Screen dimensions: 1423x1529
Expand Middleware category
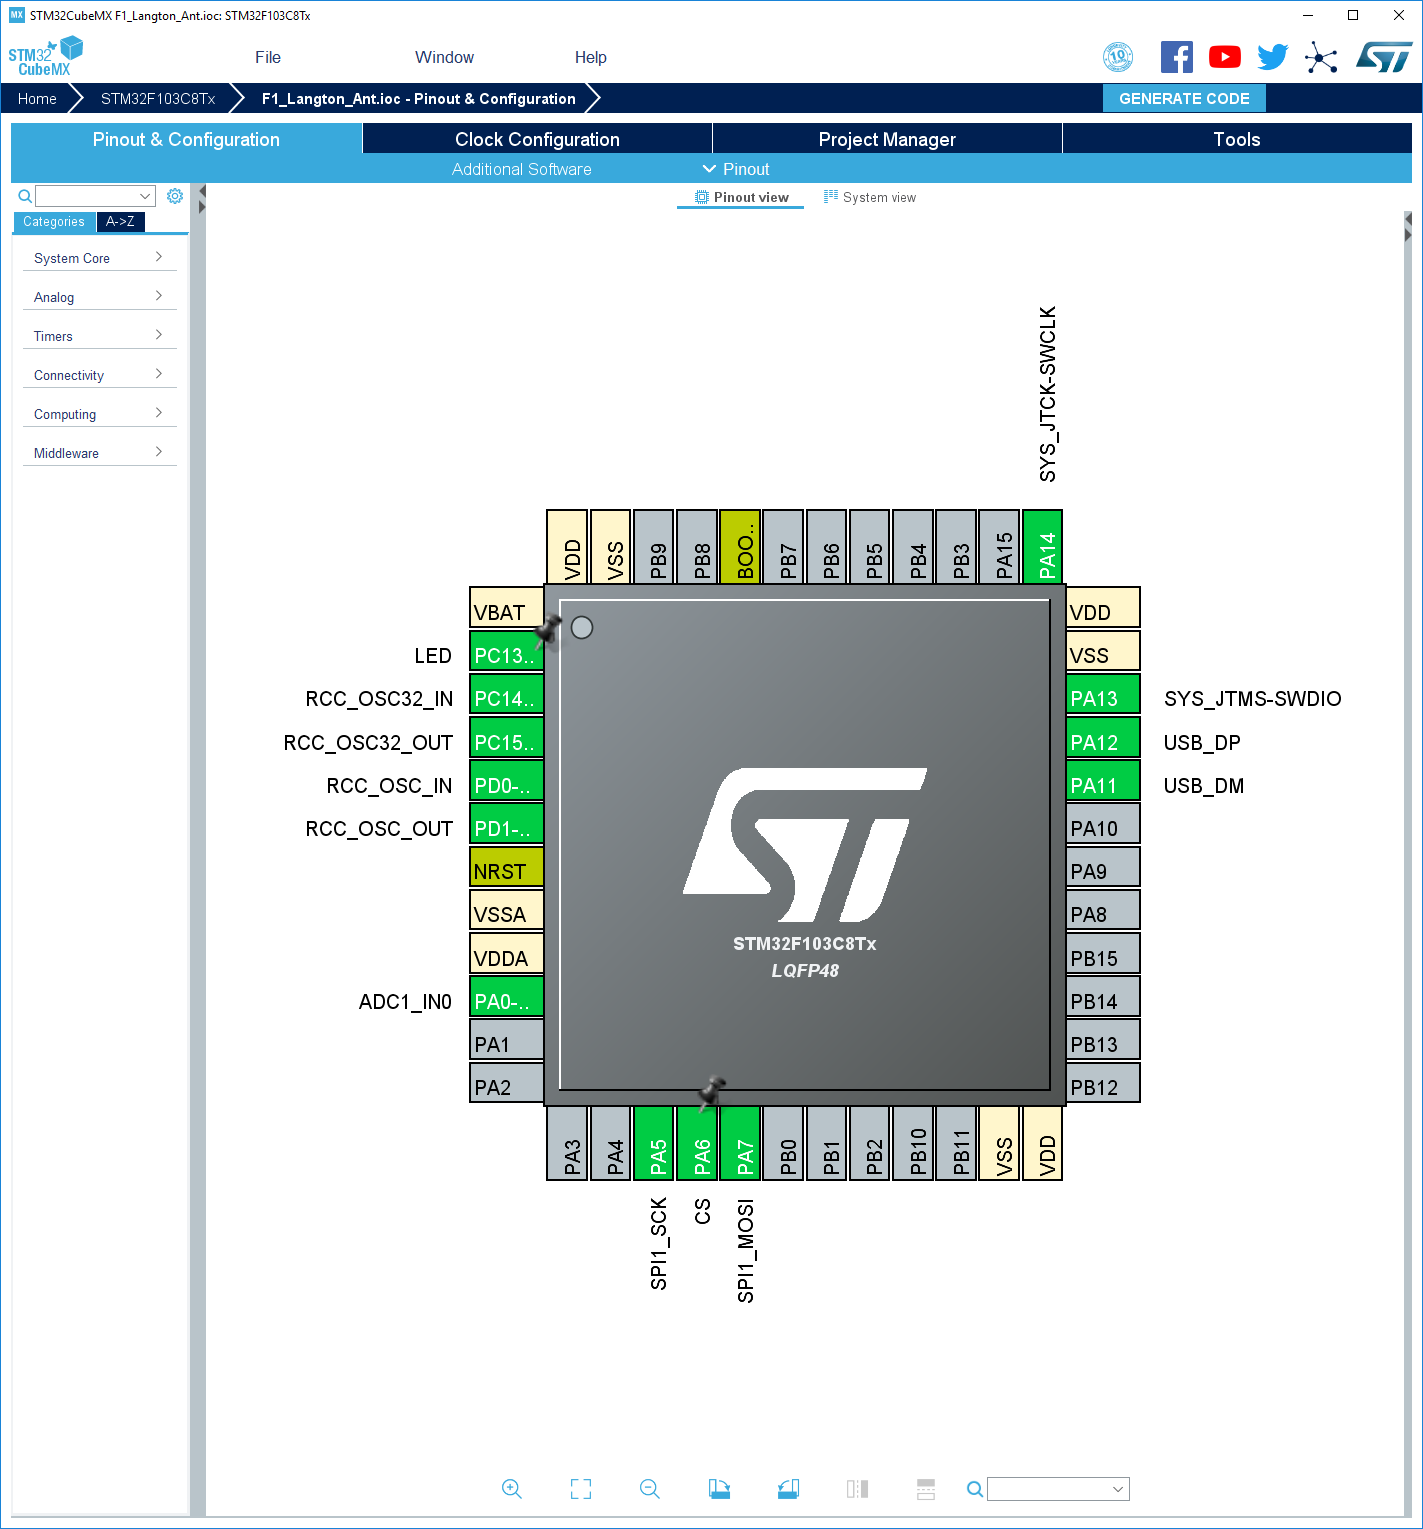click(99, 453)
